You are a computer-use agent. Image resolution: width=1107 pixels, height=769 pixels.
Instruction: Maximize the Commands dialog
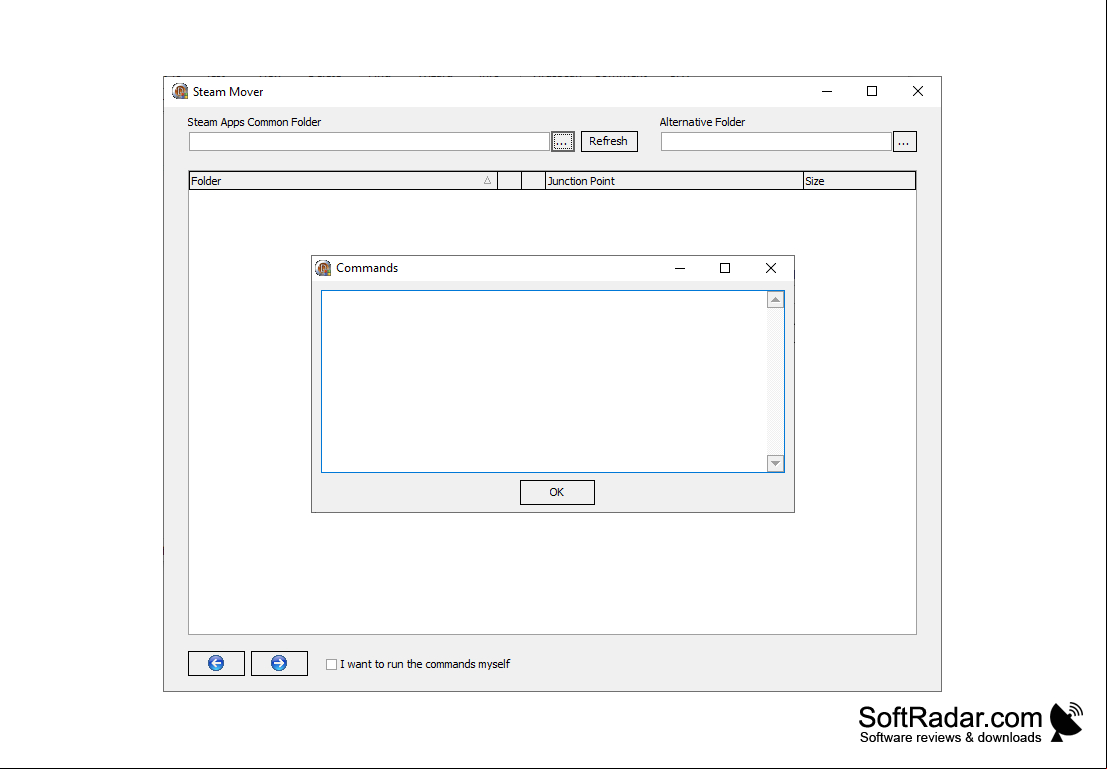pyautogui.click(x=724, y=268)
